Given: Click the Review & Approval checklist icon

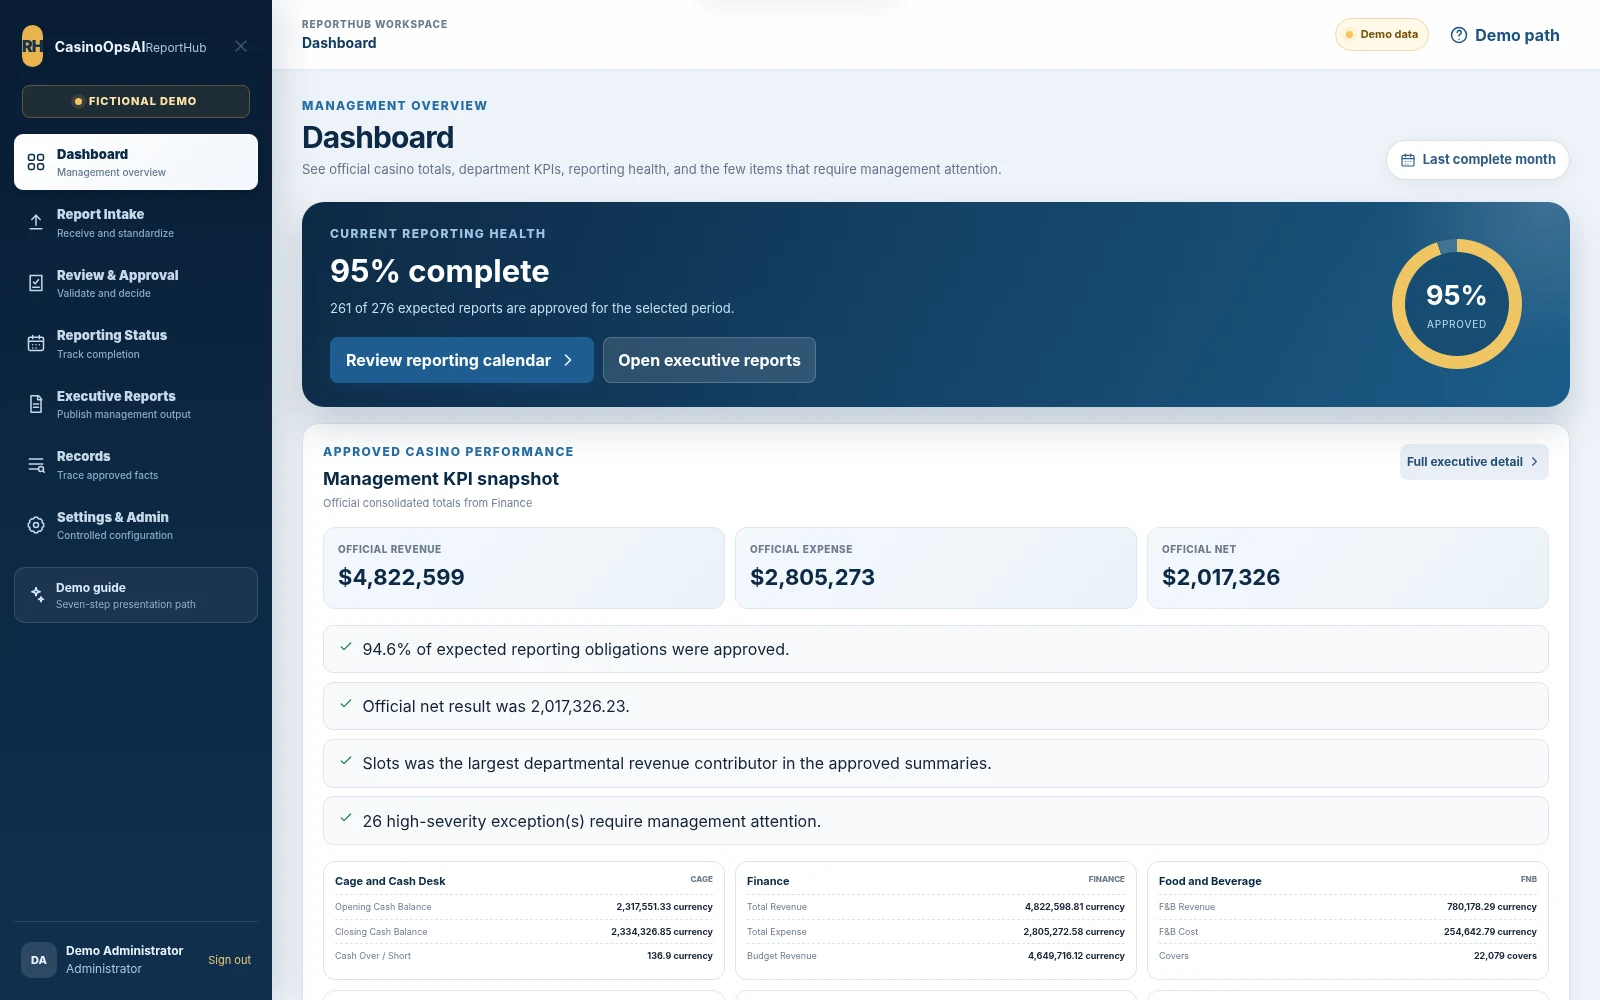Looking at the screenshot, I should [36, 283].
